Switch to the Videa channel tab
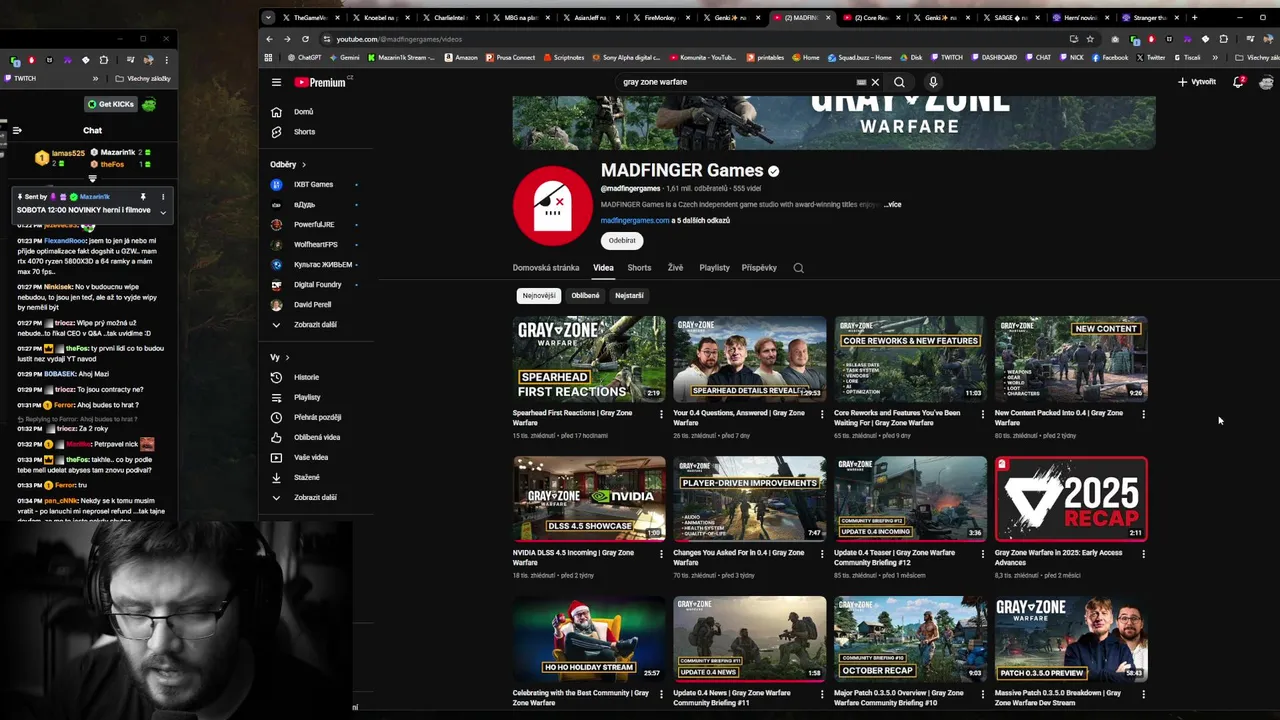The height and width of the screenshot is (720, 1280). pyautogui.click(x=603, y=268)
